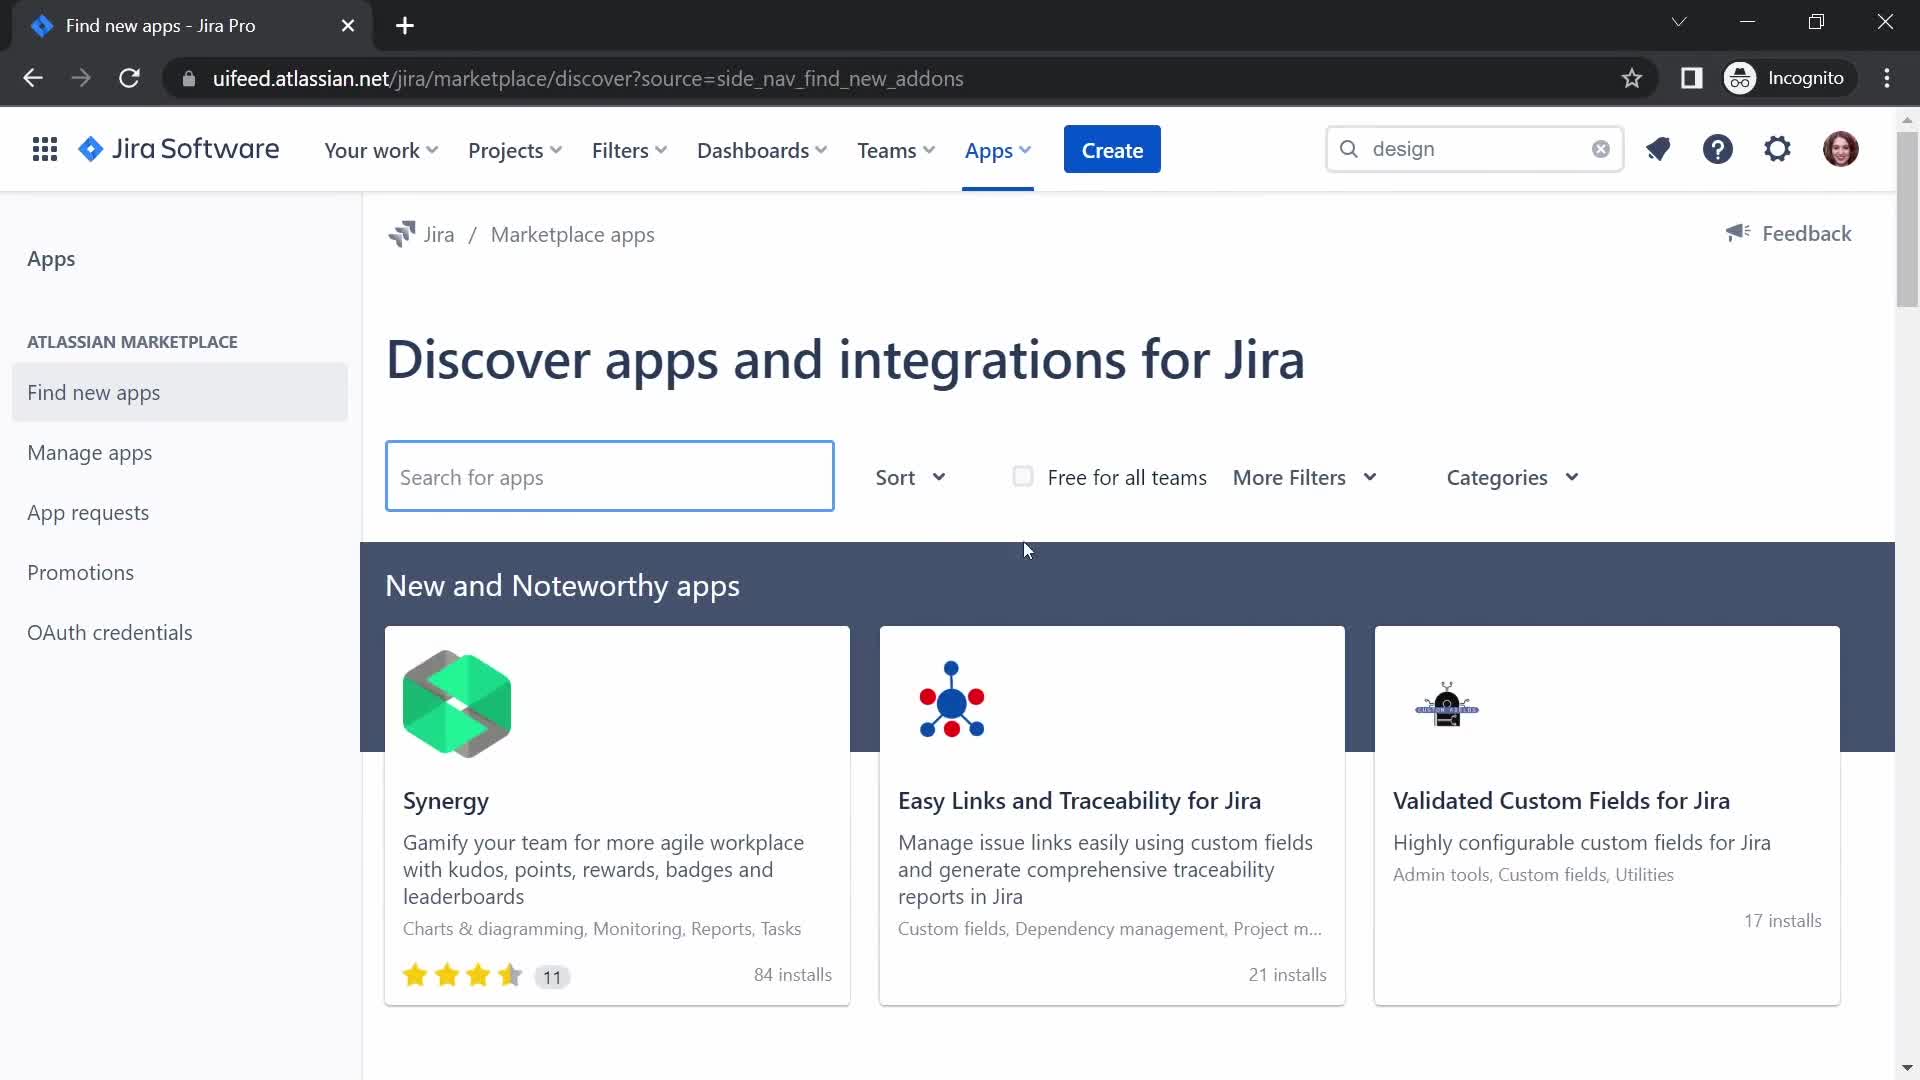Click the Synergy app logo

tap(457, 704)
